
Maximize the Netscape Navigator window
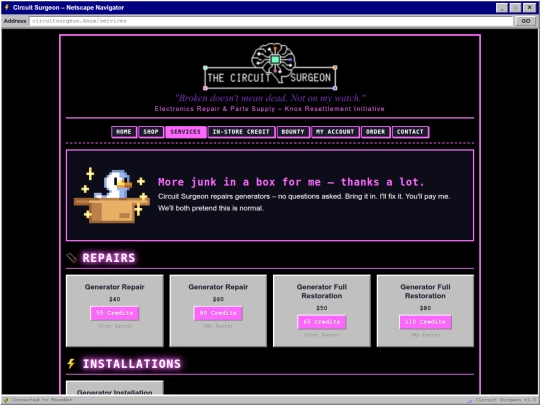(515, 8)
